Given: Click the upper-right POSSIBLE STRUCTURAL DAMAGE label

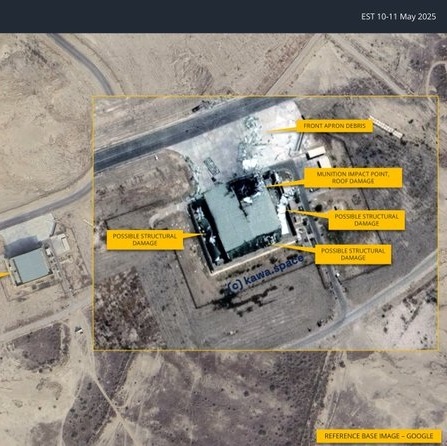Looking at the screenshot, I should click(x=366, y=220).
